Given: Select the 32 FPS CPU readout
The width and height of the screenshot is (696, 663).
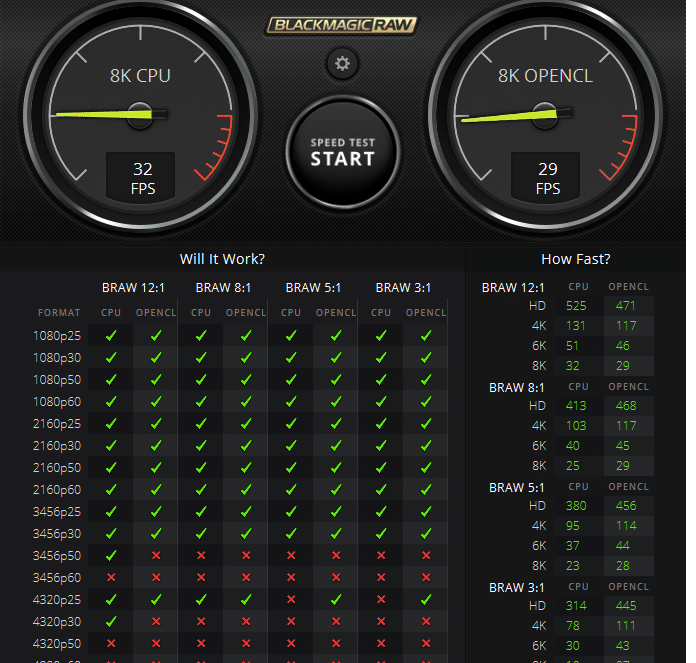Looking at the screenshot, I should pyautogui.click(x=140, y=178).
